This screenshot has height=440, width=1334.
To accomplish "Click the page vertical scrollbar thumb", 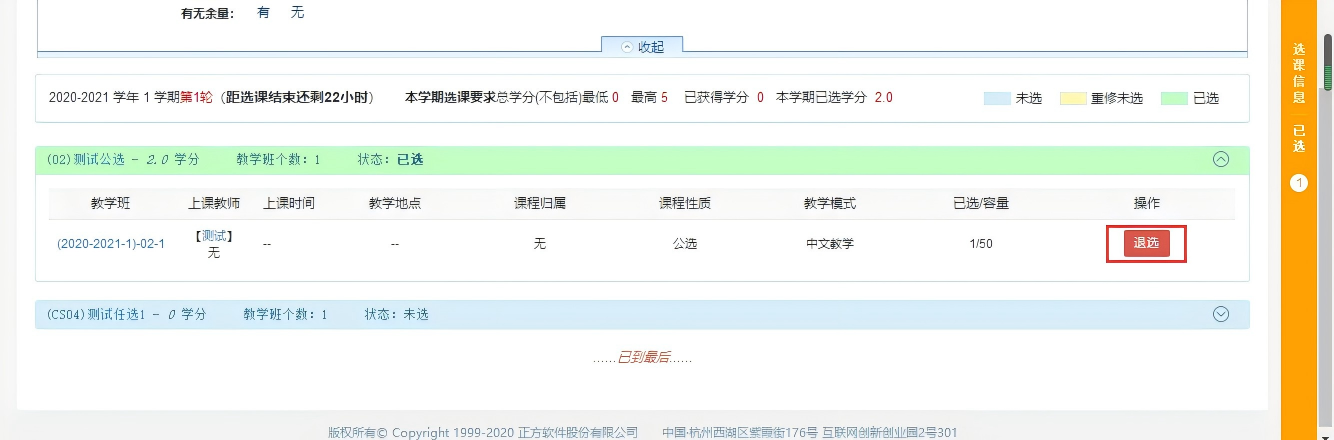I will (1328, 75).
